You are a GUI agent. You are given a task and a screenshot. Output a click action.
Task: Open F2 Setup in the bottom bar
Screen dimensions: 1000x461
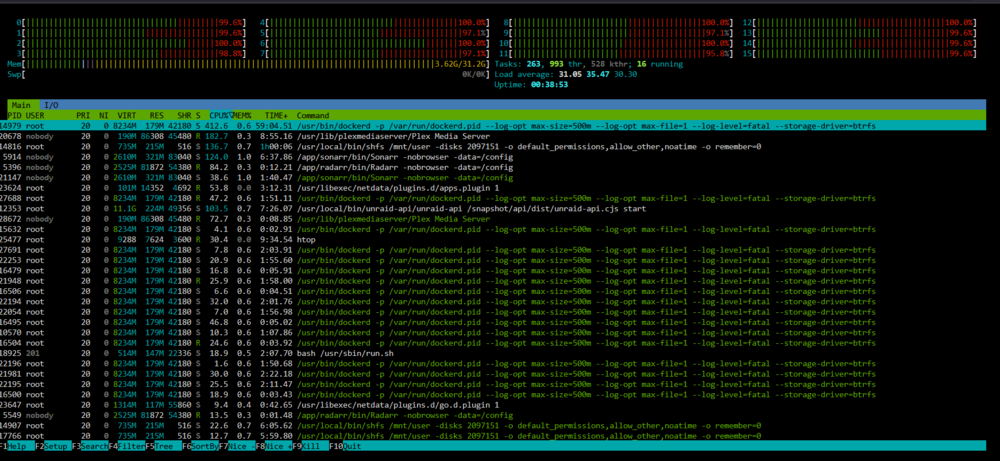click(54, 446)
